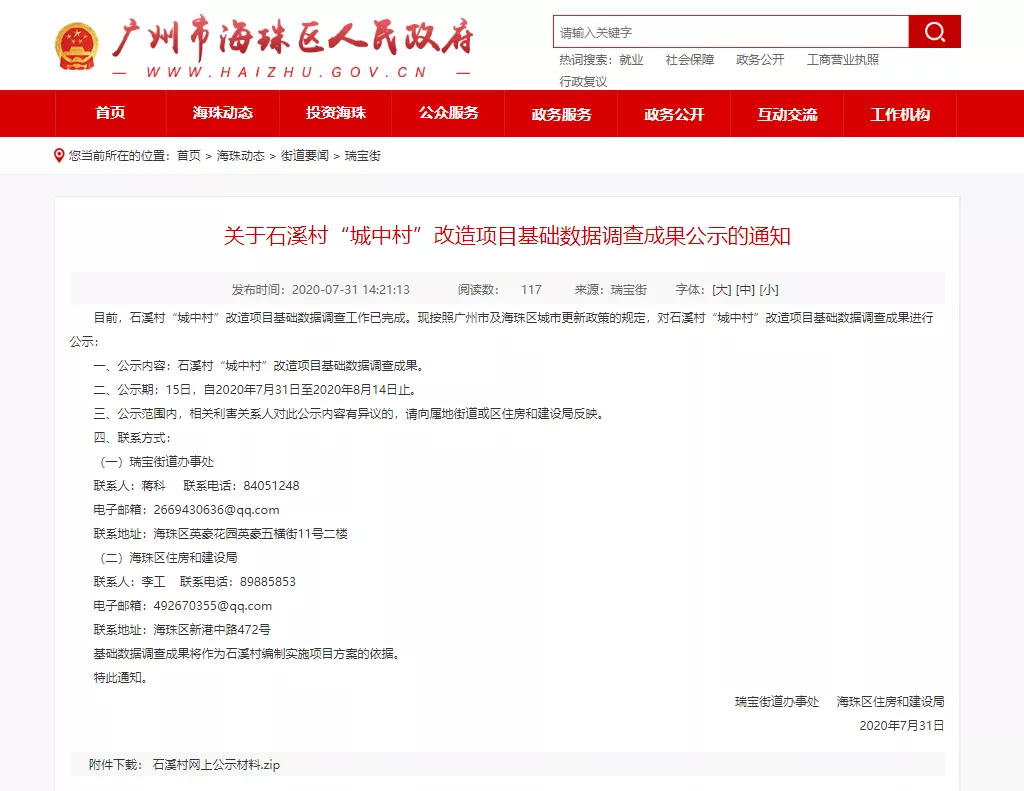Click the phone number 89885853
Viewport: 1024px width, 791px height.
click(x=268, y=581)
